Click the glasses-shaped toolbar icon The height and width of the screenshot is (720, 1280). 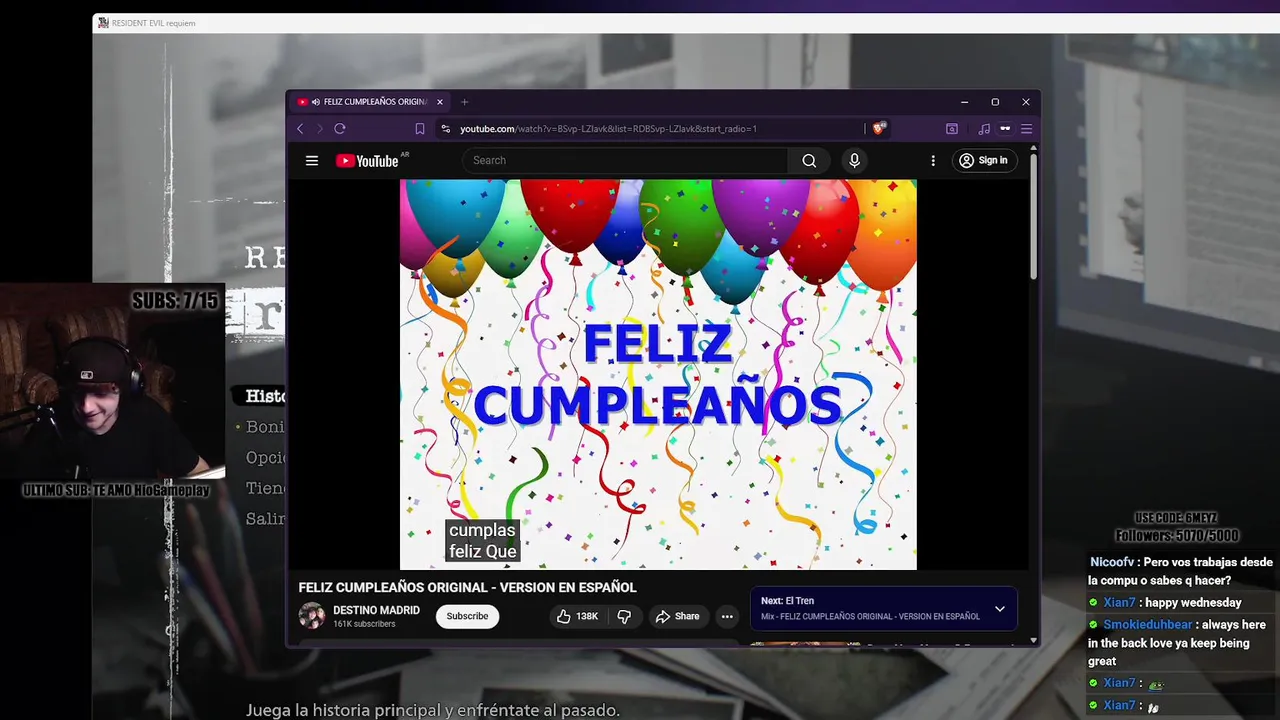1005,129
